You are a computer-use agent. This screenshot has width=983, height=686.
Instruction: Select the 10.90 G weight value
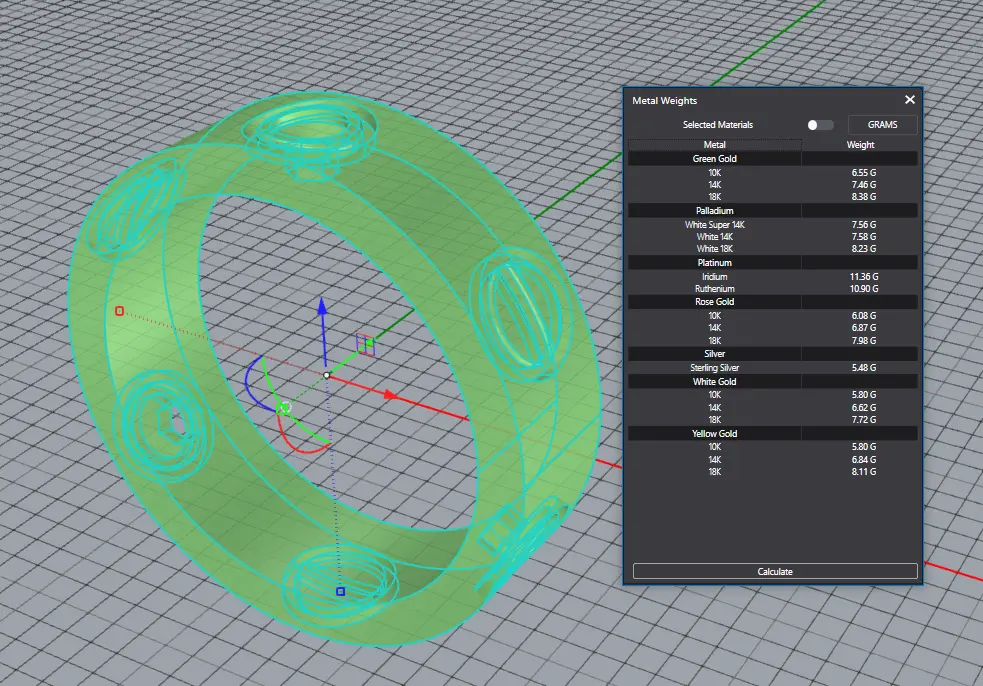click(x=864, y=288)
